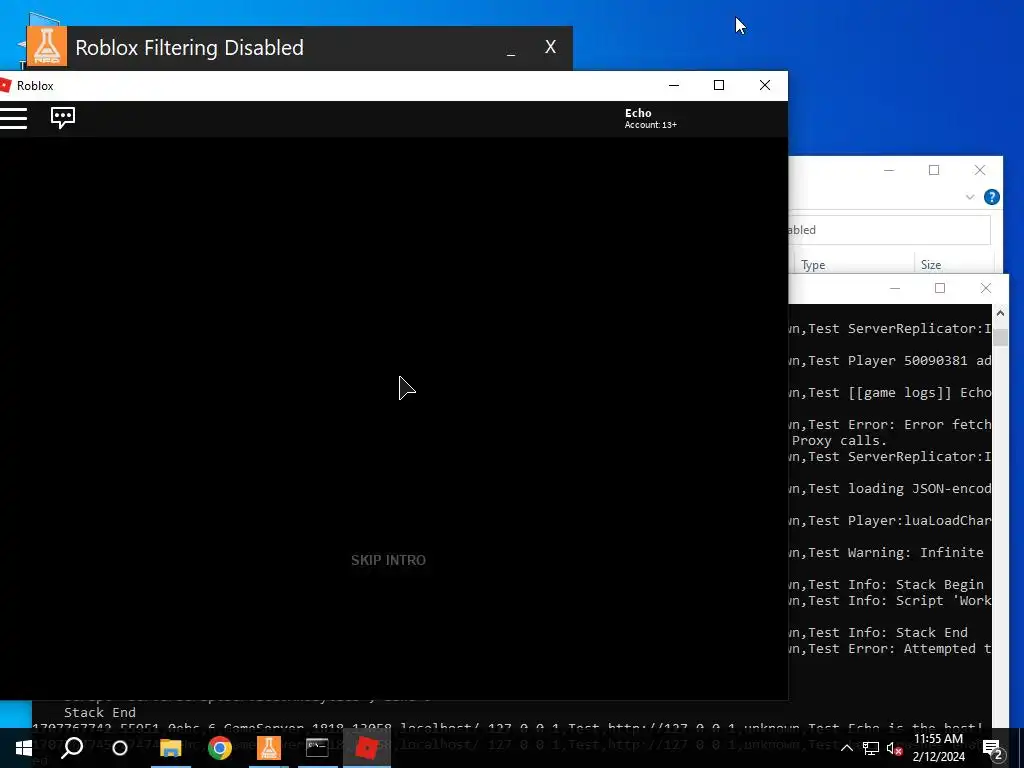Click the 'Test Player 50090381' console line
This screenshot has height=768, width=1024.
pos(890,360)
